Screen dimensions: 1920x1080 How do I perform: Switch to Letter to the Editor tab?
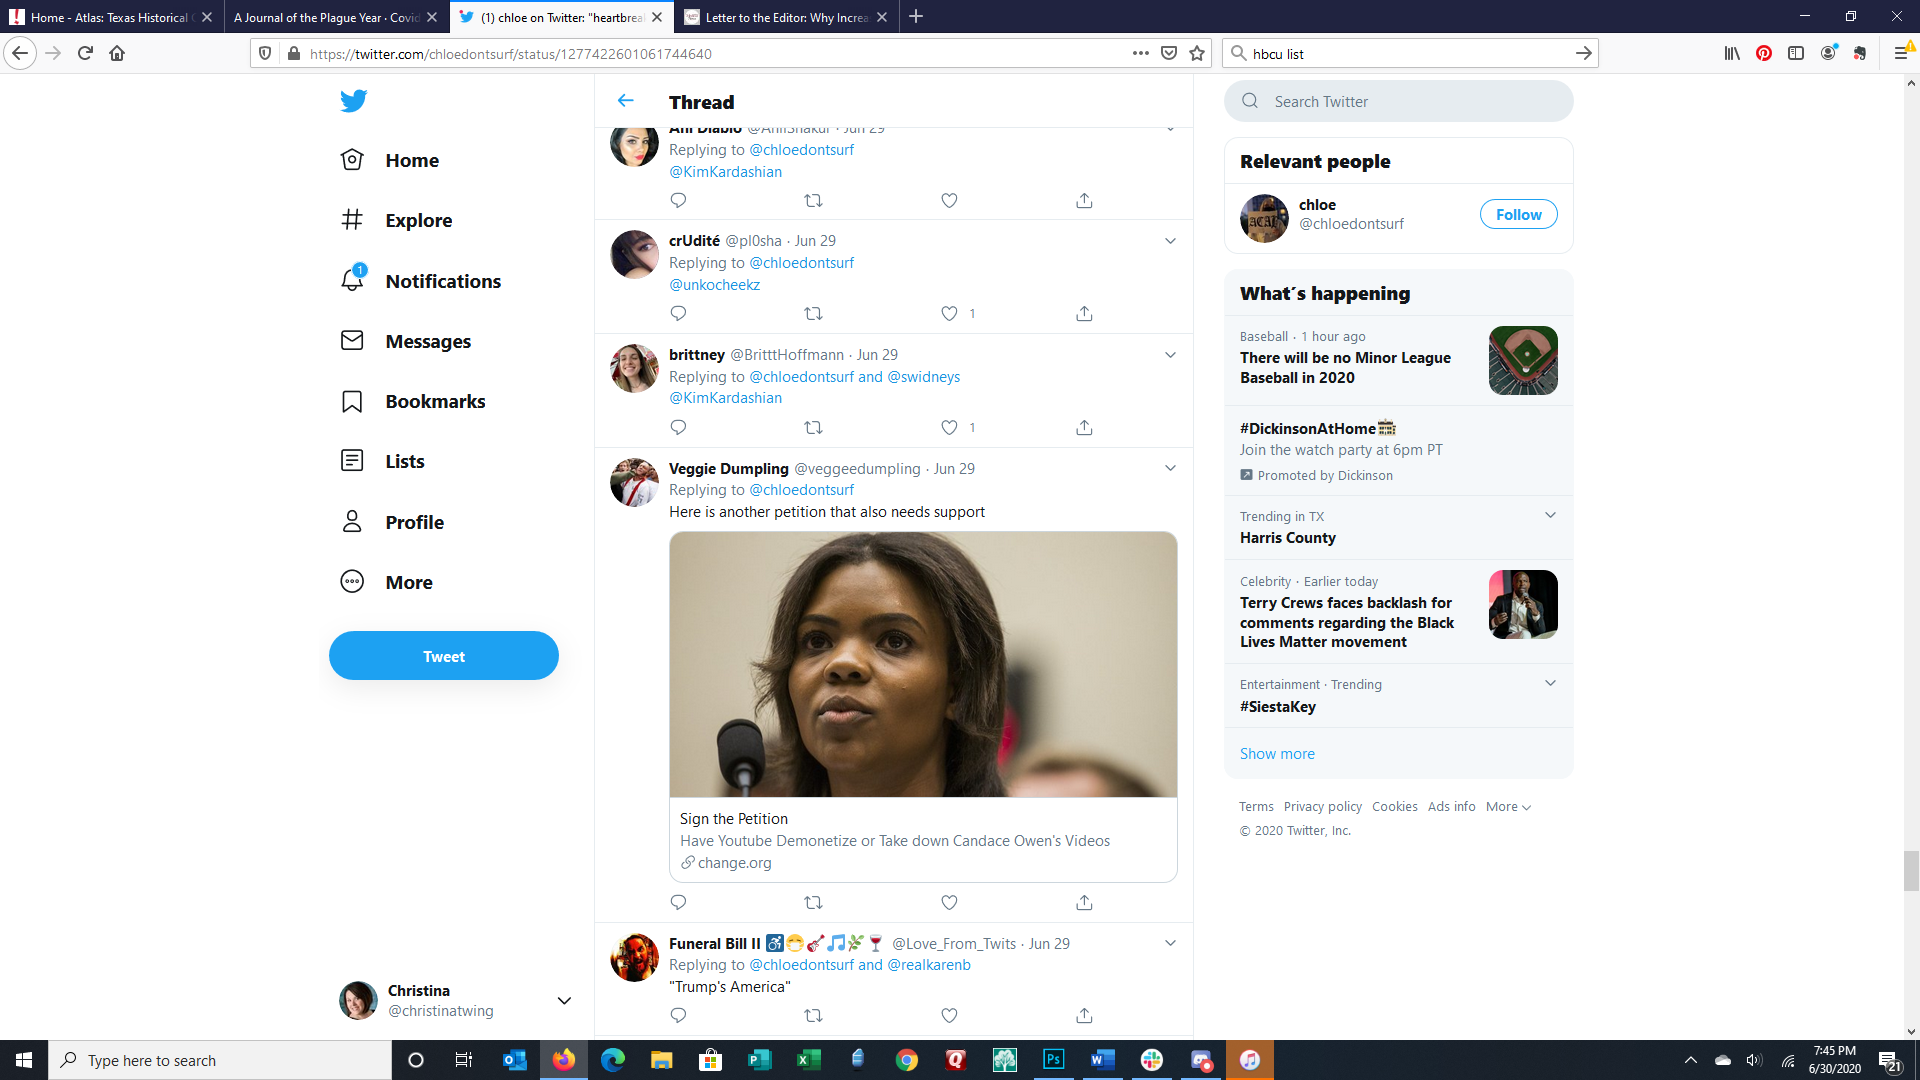(x=785, y=17)
